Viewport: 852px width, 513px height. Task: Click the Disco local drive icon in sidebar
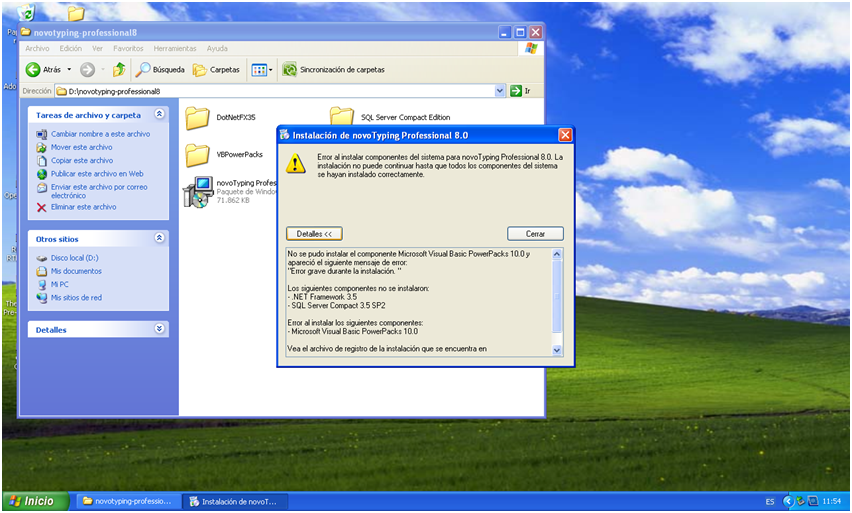[41, 258]
